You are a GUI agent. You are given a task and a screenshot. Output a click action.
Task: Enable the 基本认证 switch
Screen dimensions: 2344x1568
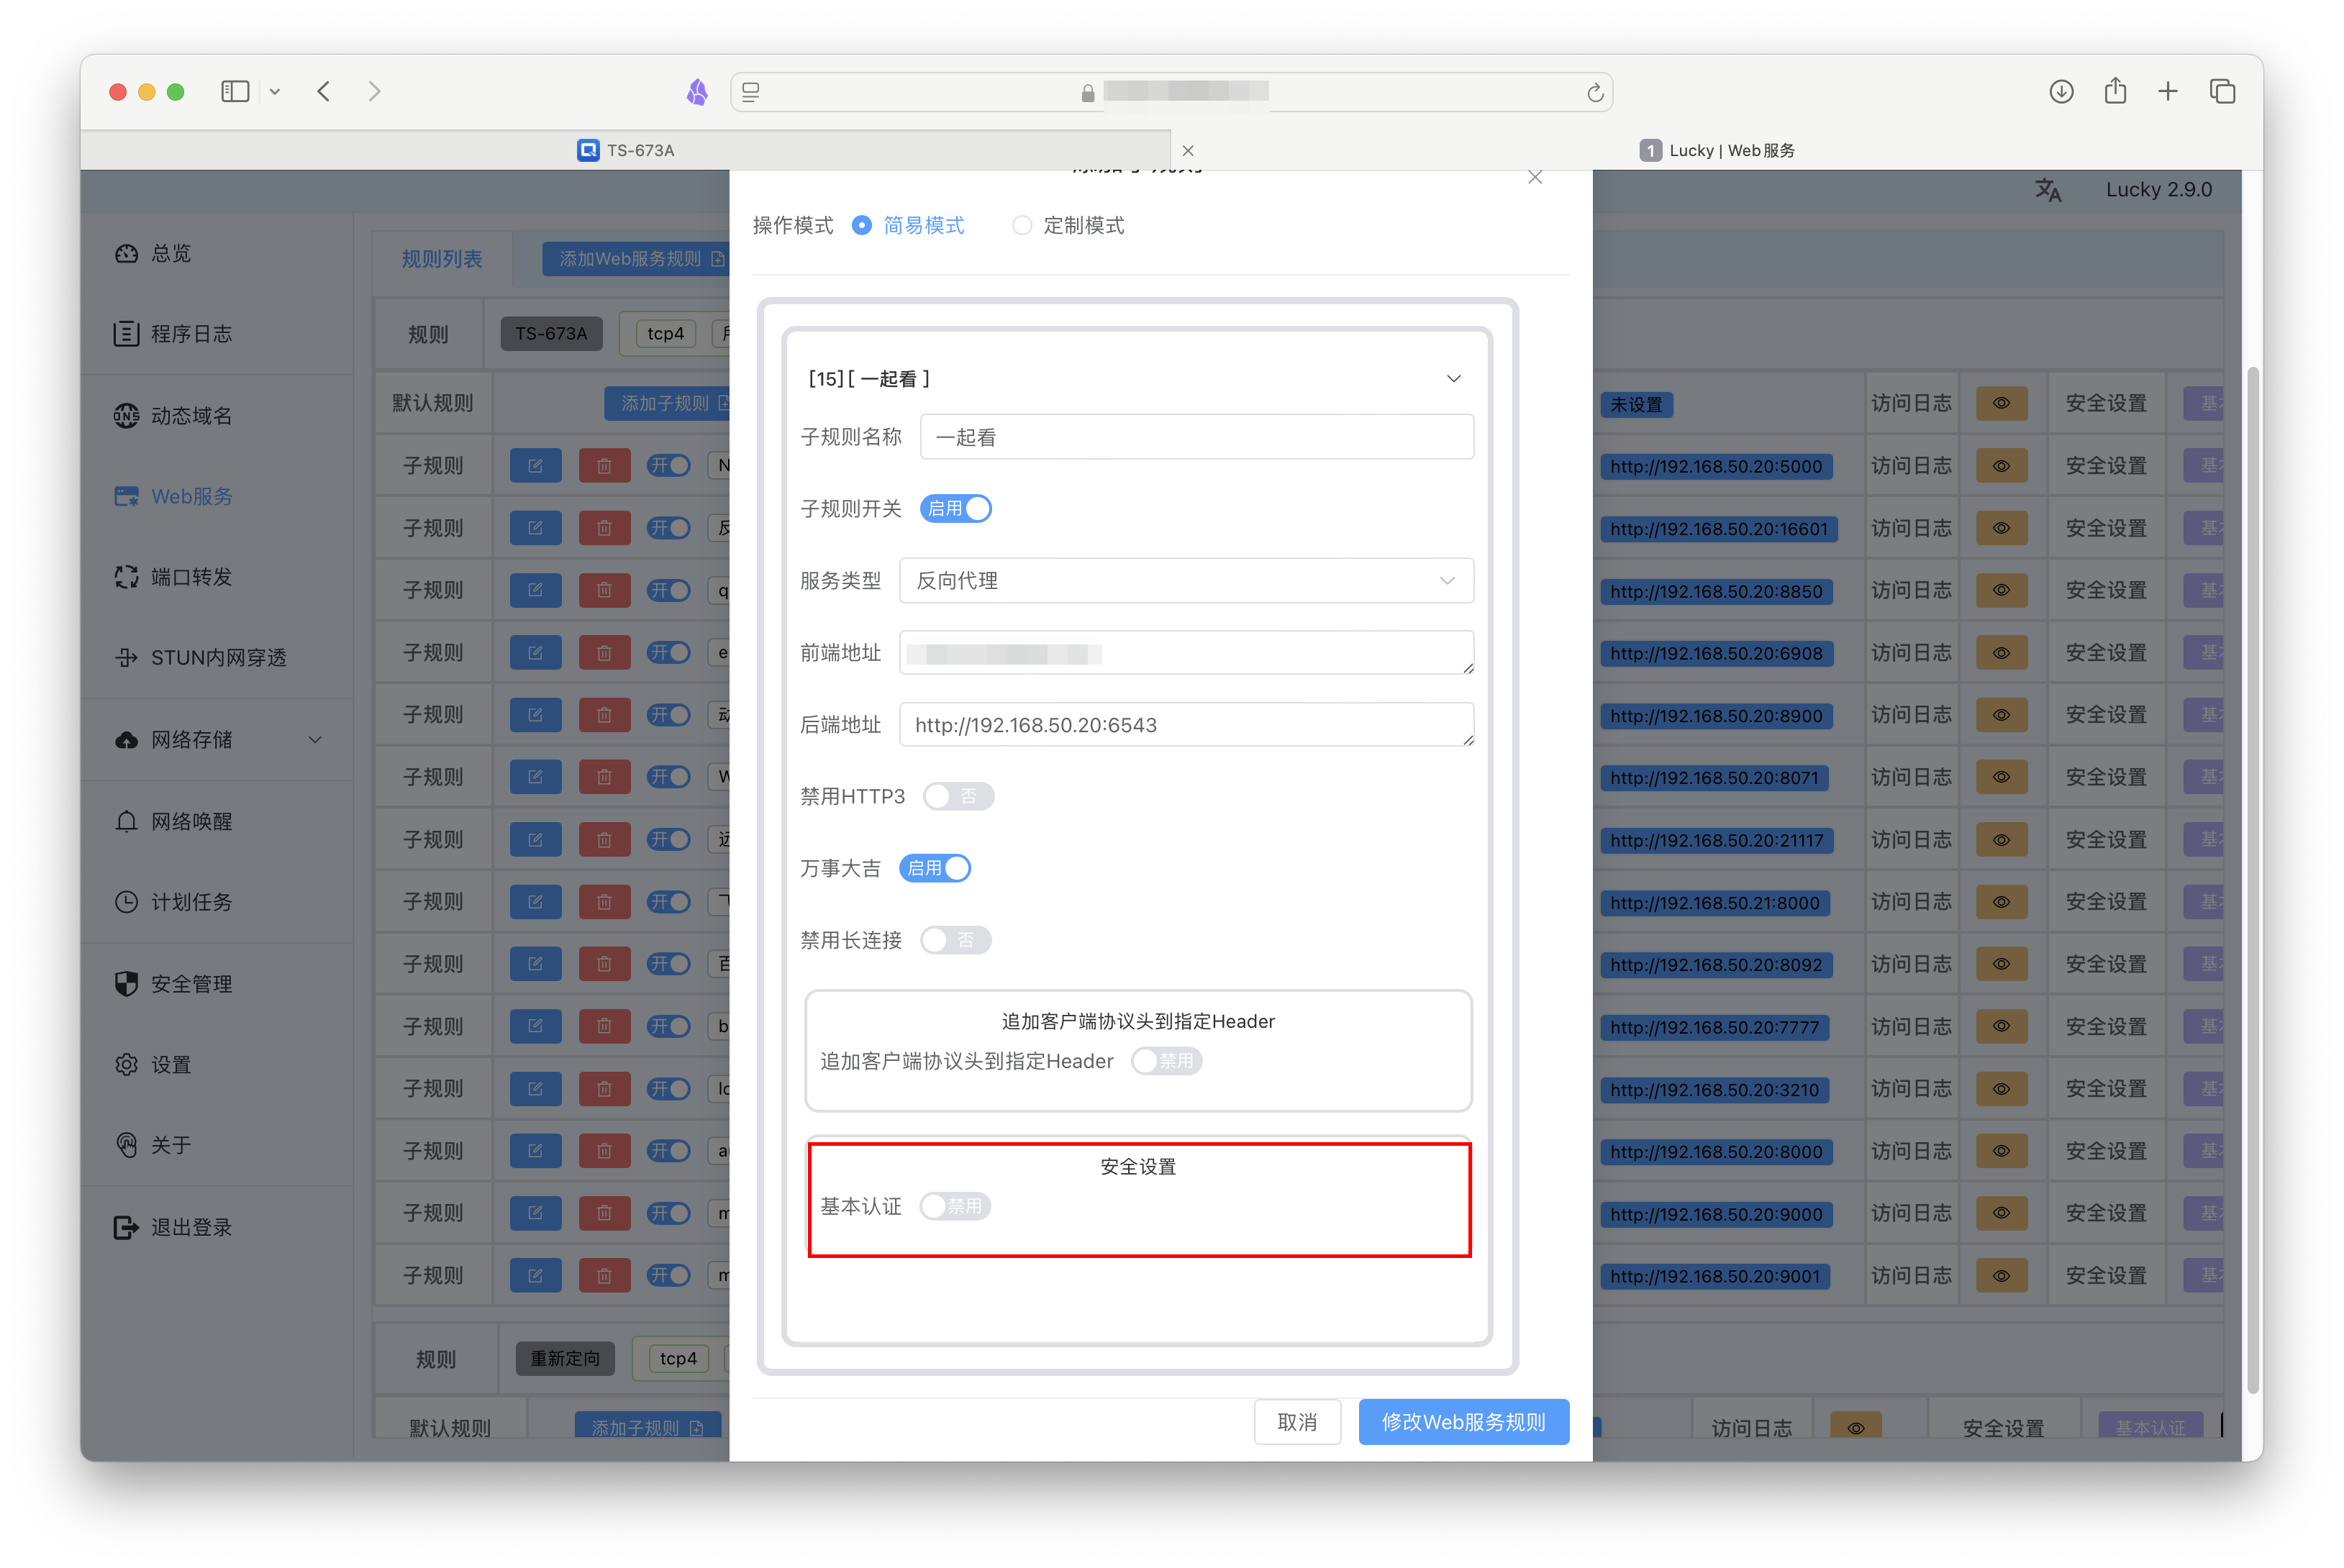955,1206
